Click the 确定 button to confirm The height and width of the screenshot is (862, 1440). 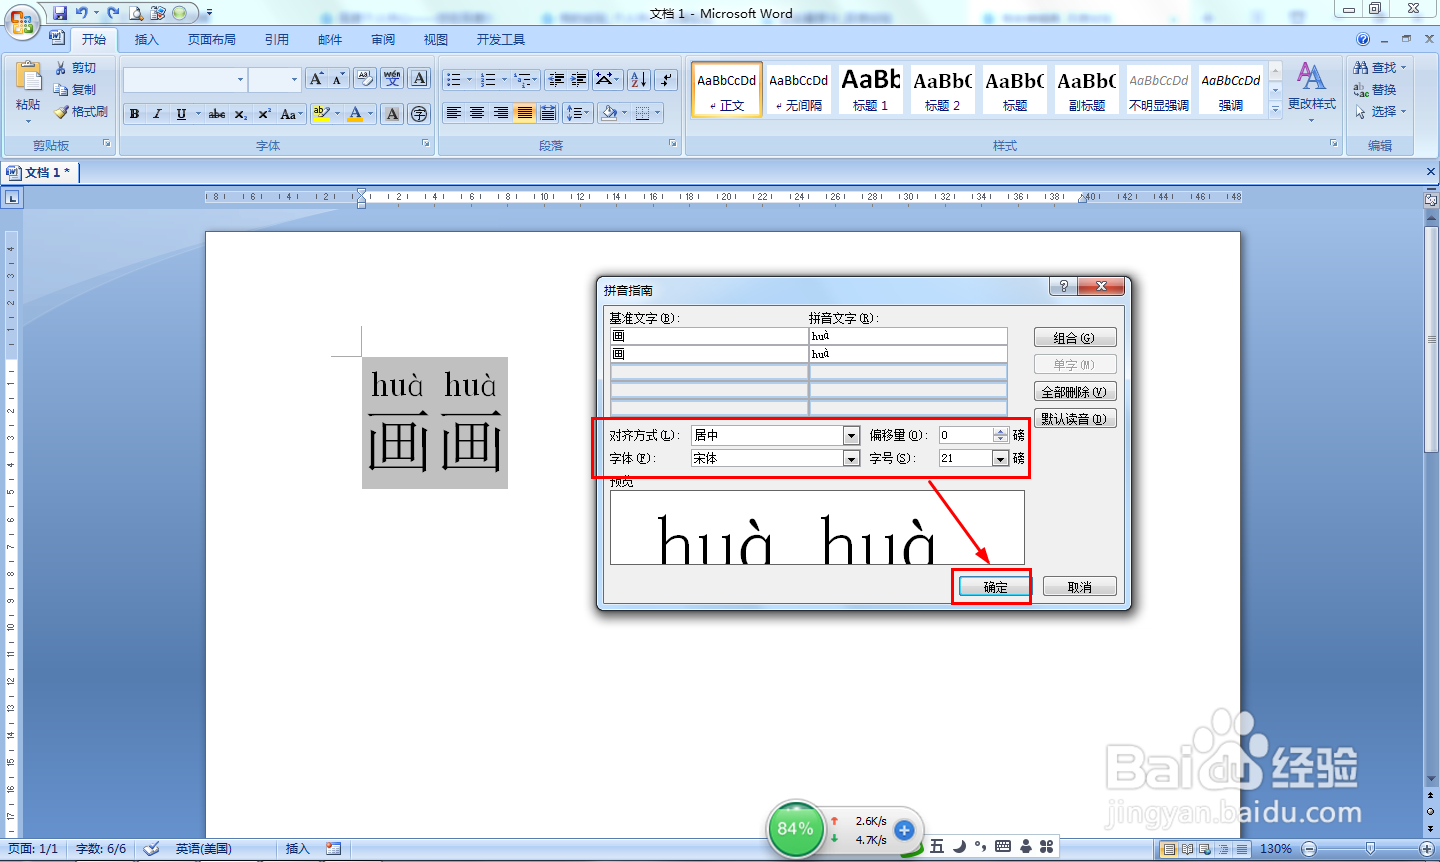[992, 586]
